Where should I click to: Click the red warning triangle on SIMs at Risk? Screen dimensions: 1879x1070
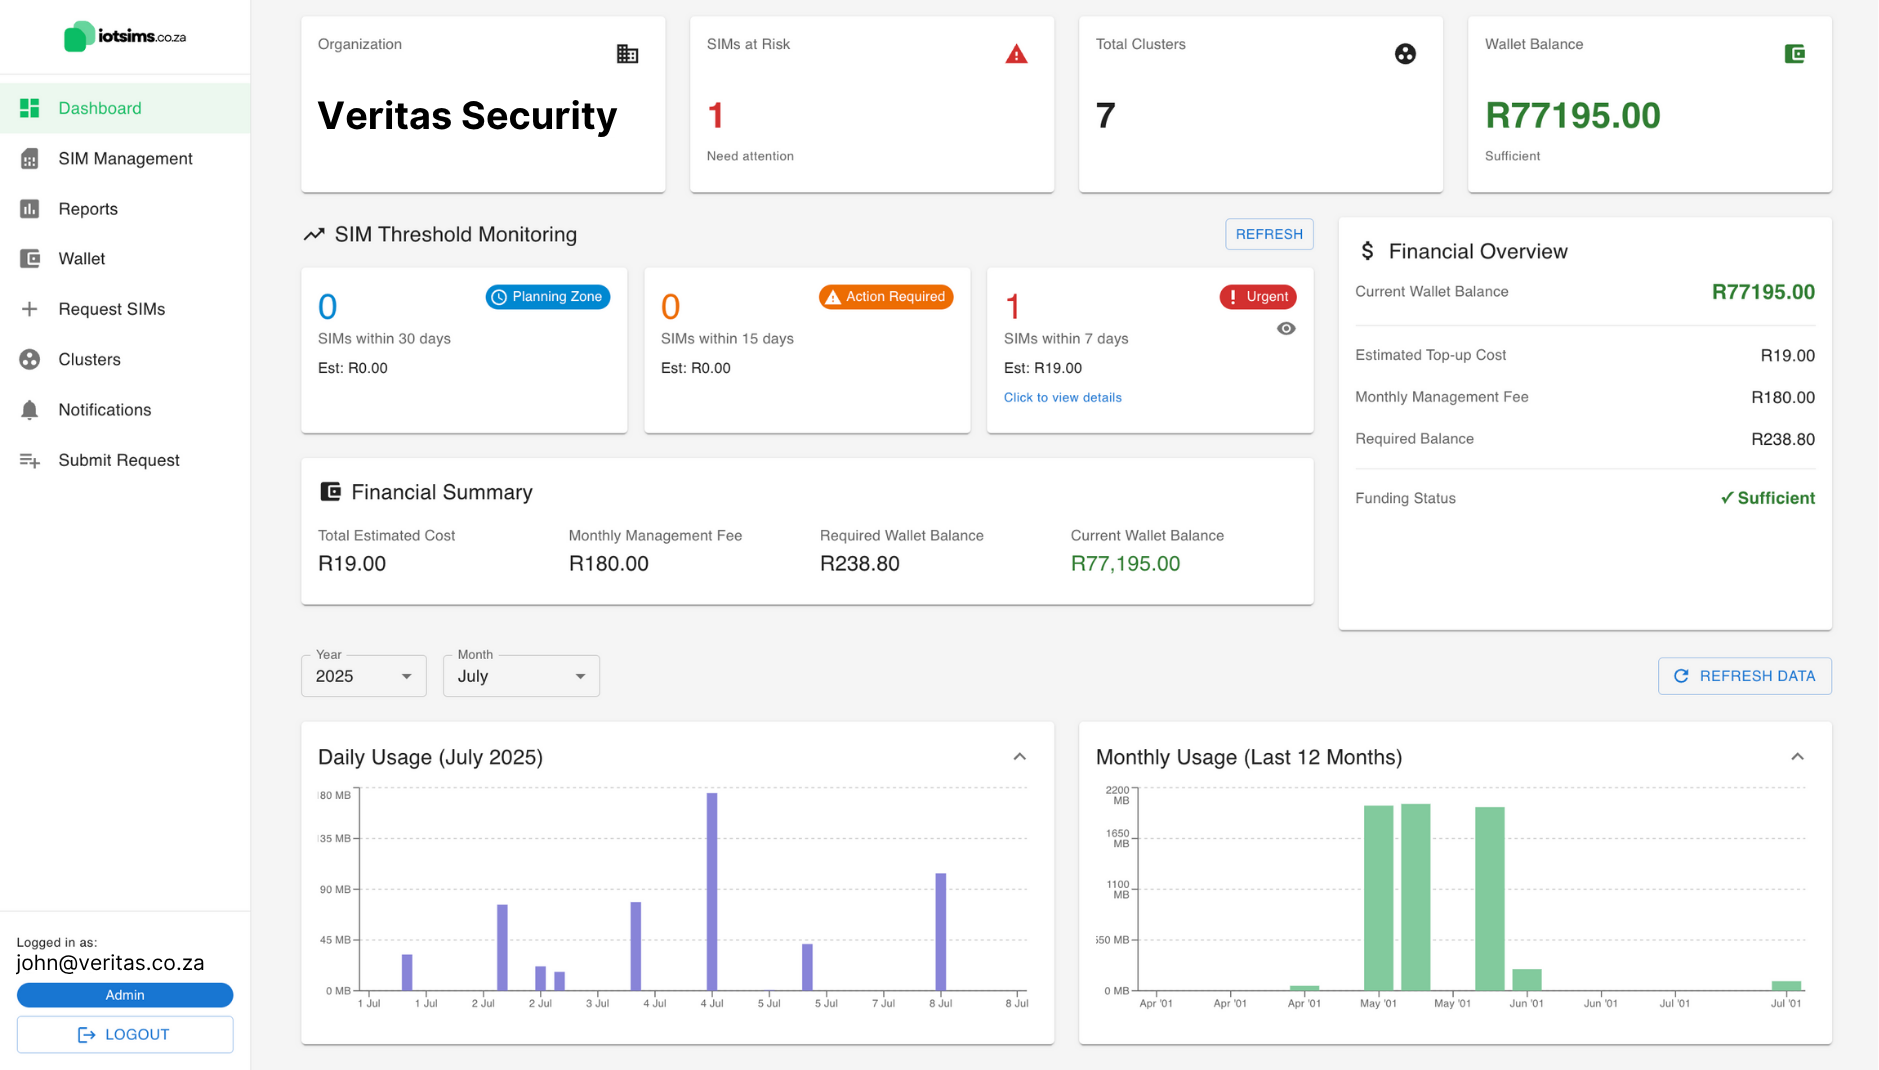[1016, 54]
